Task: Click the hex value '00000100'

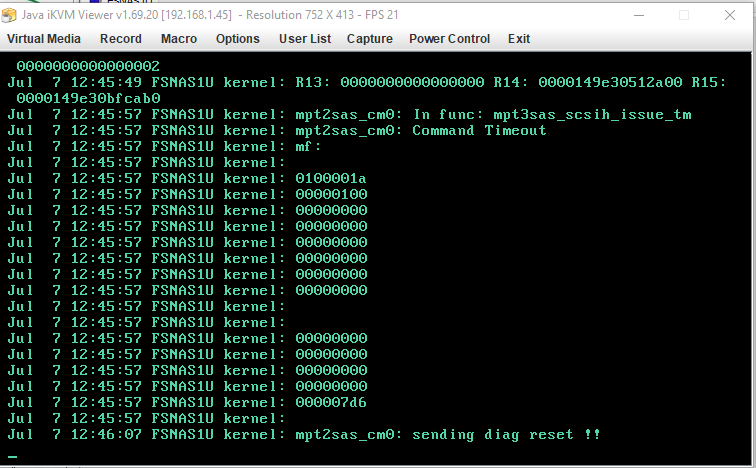Action: [x=331, y=195]
